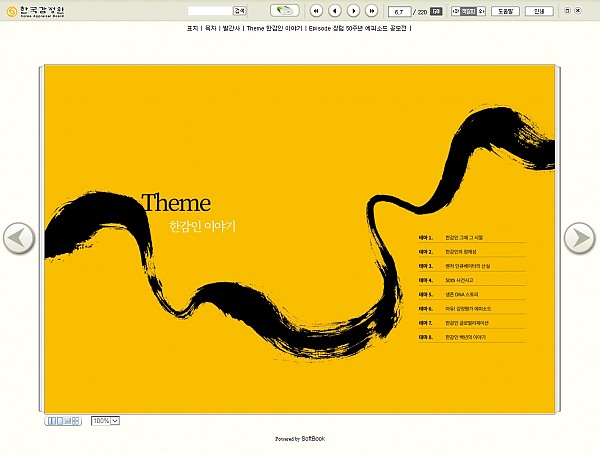
Task: Click the window restore icon
Action: coord(567,11)
